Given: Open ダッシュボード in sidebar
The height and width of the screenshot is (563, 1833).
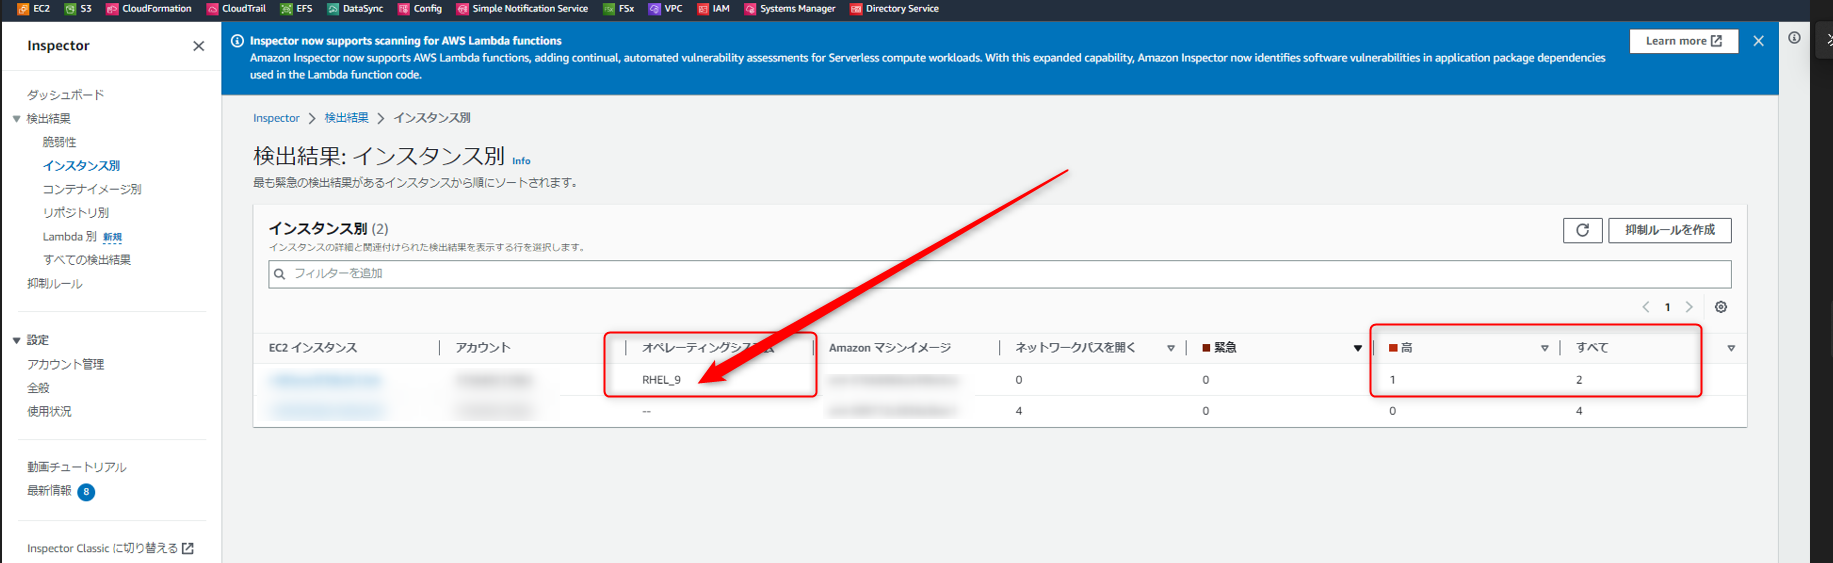Looking at the screenshot, I should (65, 95).
